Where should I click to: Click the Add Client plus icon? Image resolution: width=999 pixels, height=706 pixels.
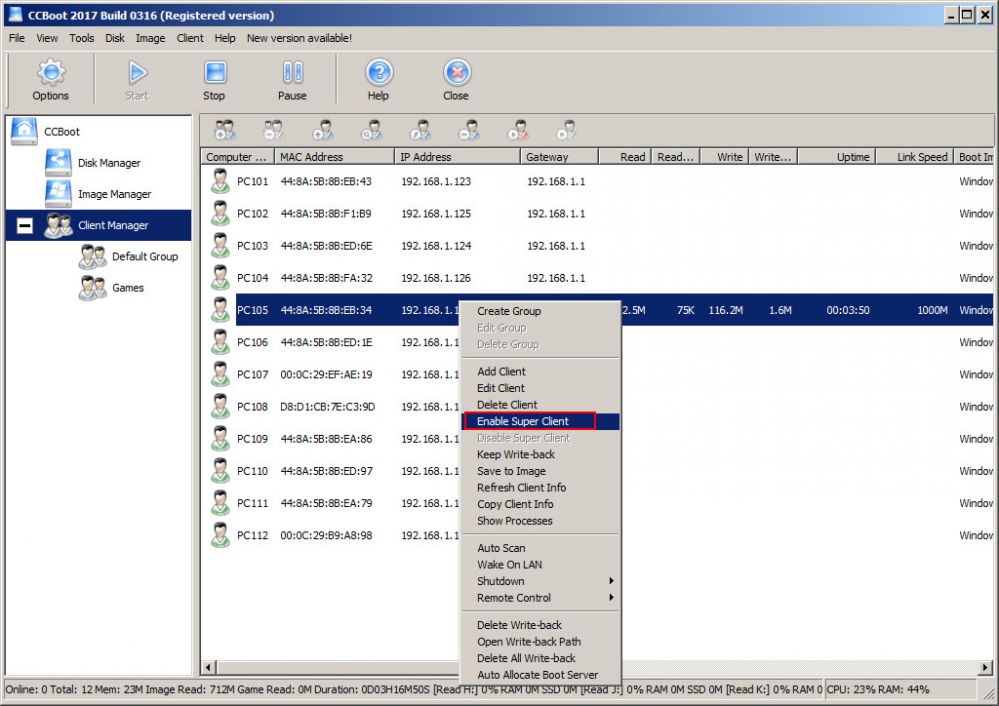coord(323,130)
